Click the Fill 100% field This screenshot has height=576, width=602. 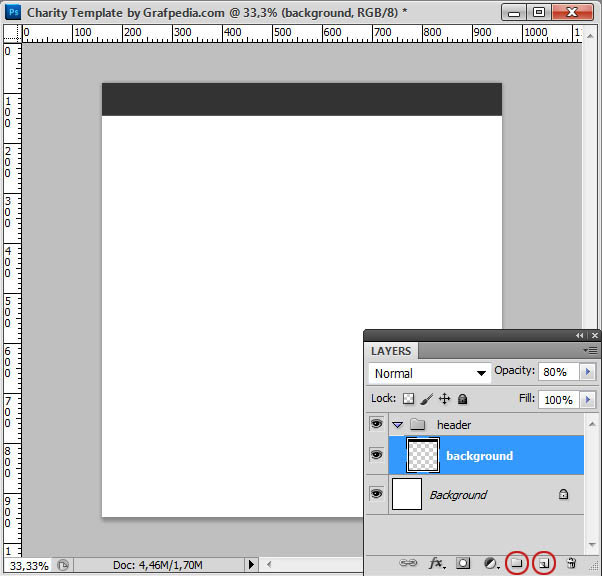[x=559, y=400]
